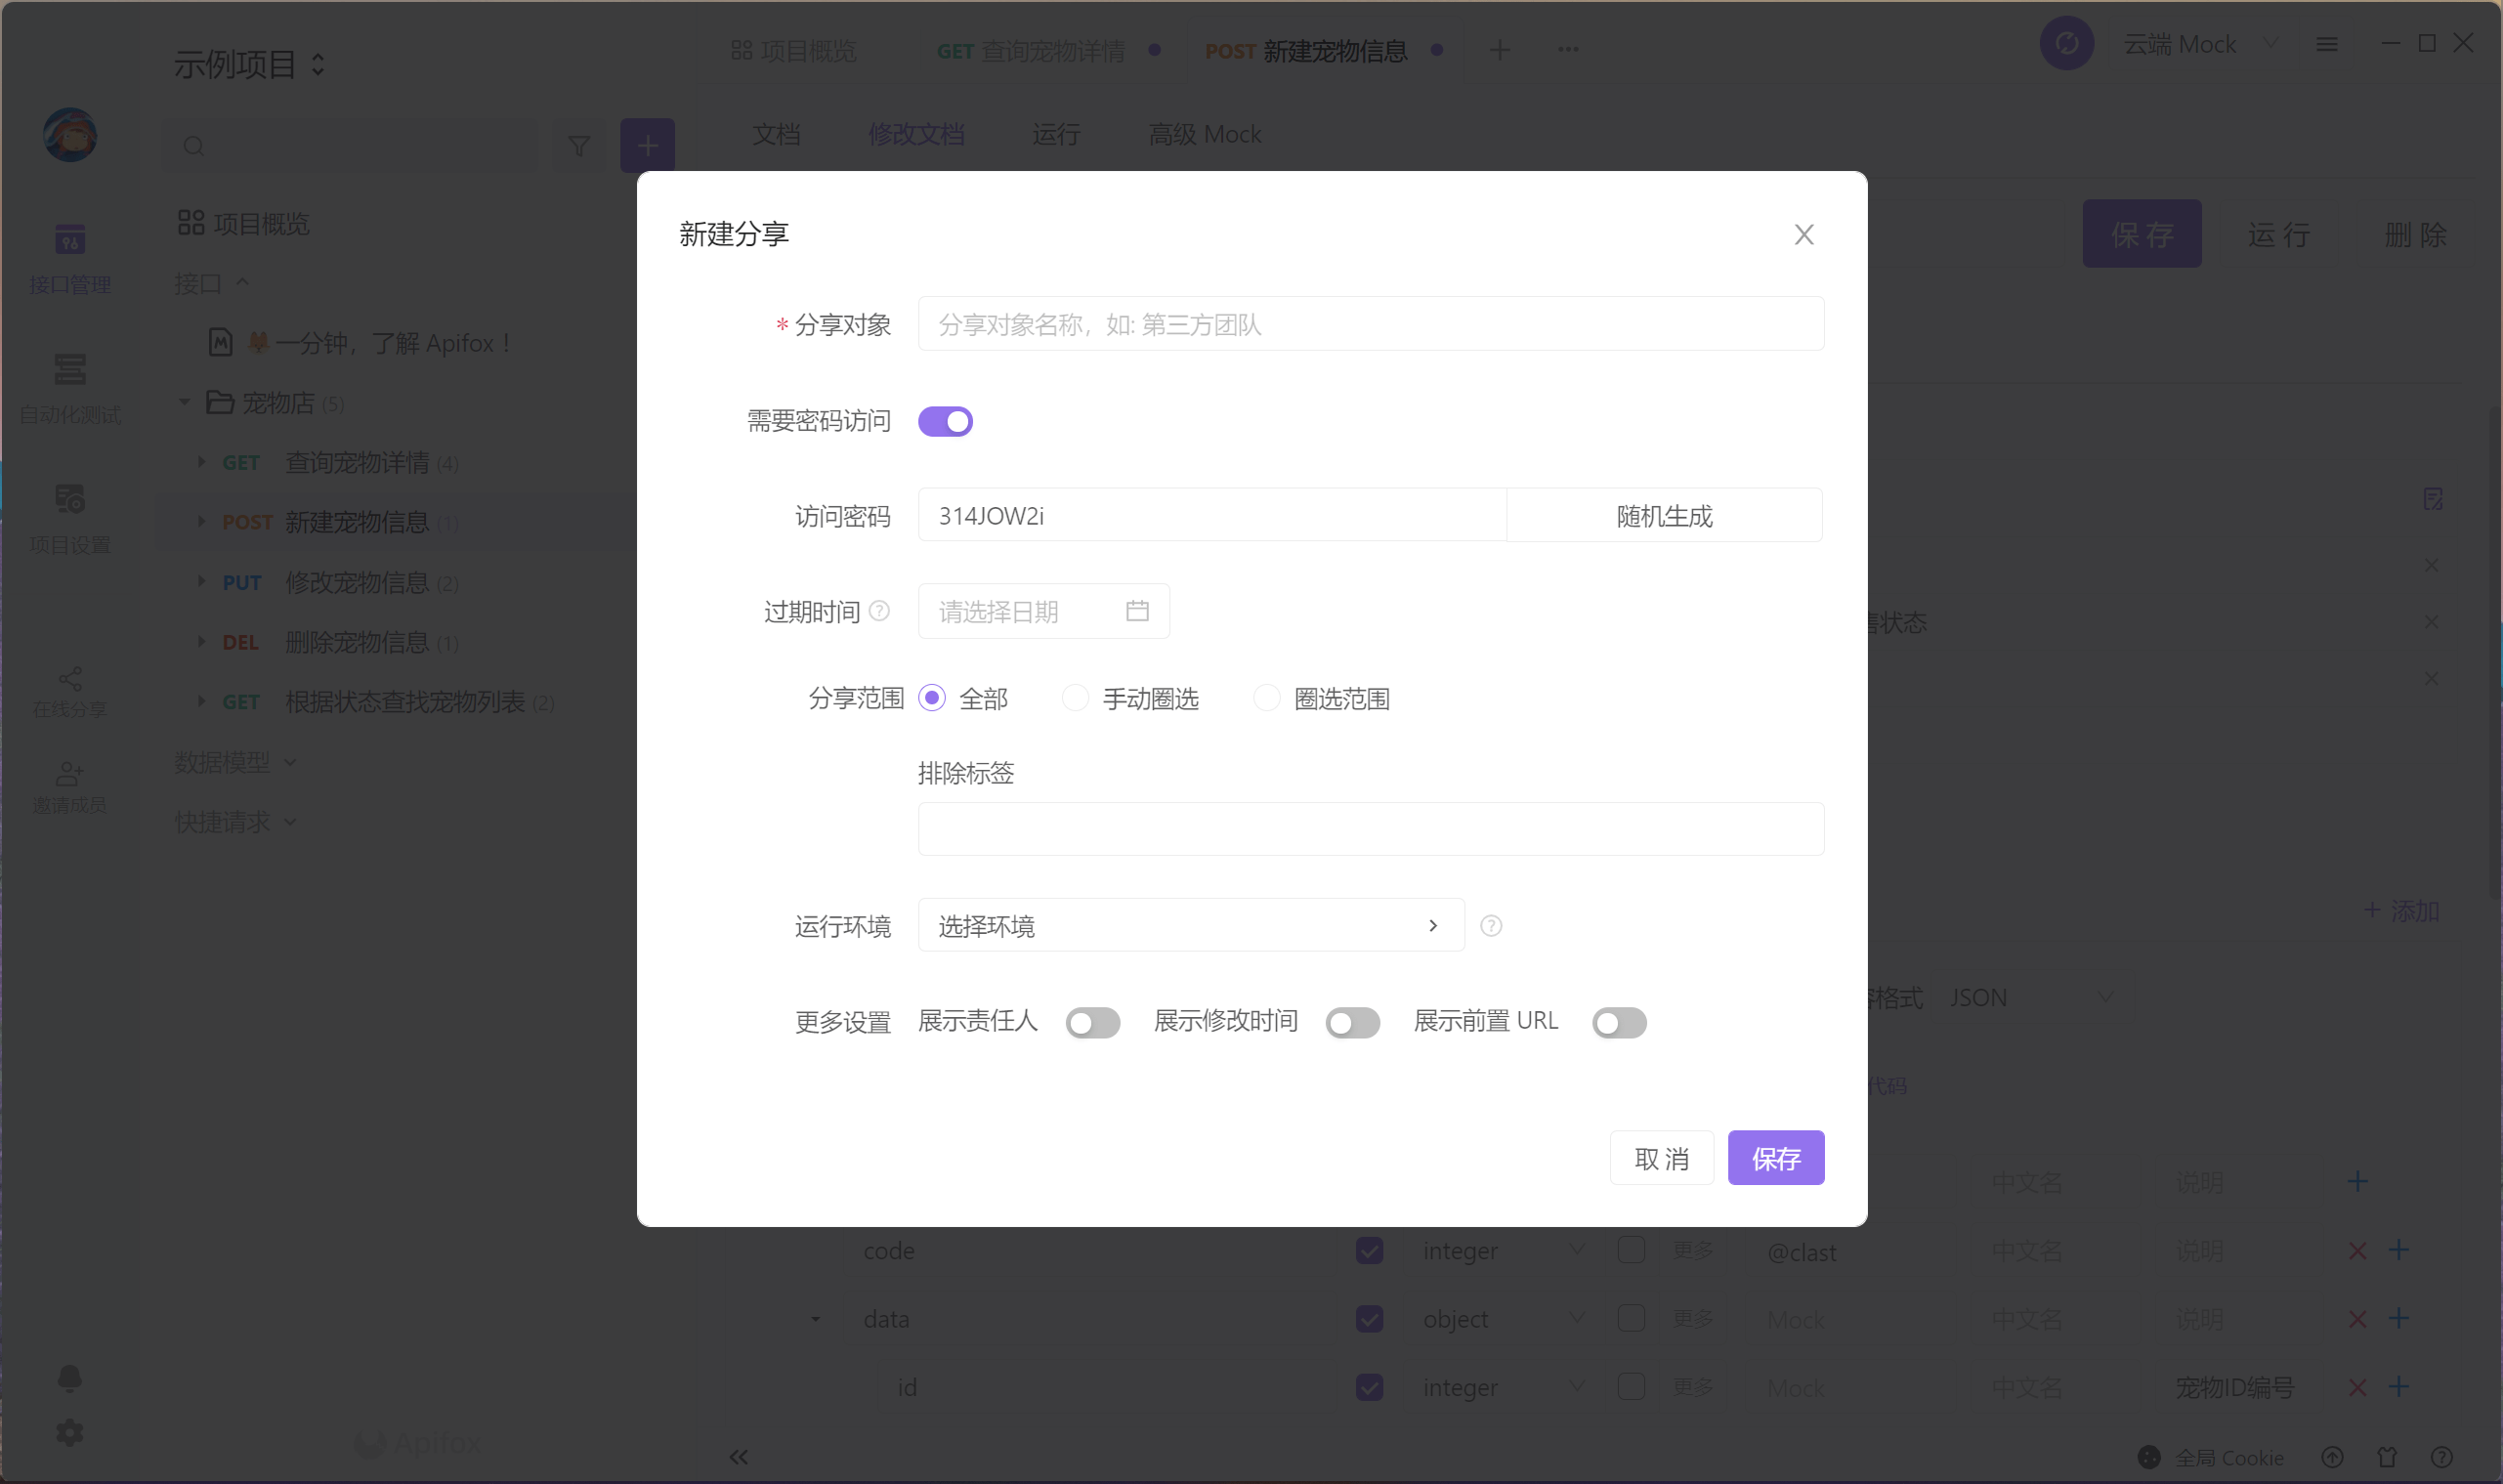Click the 邀请成员 sidebar icon
The width and height of the screenshot is (2503, 1484).
coord(69,784)
